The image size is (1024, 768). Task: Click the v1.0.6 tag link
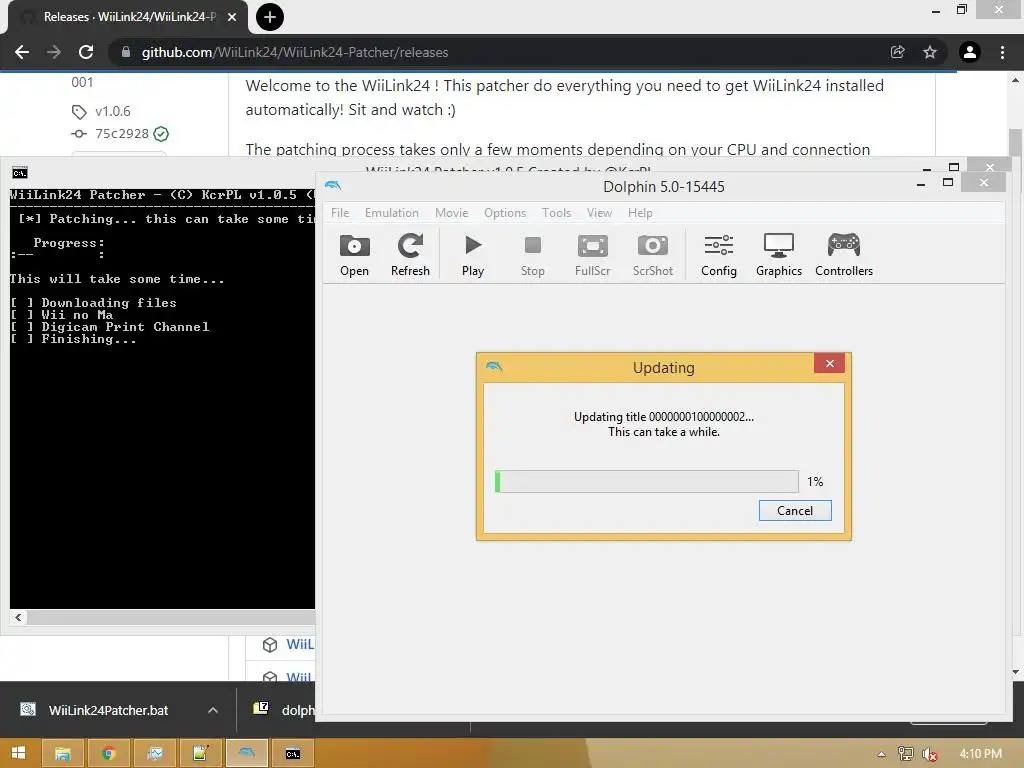click(x=112, y=111)
